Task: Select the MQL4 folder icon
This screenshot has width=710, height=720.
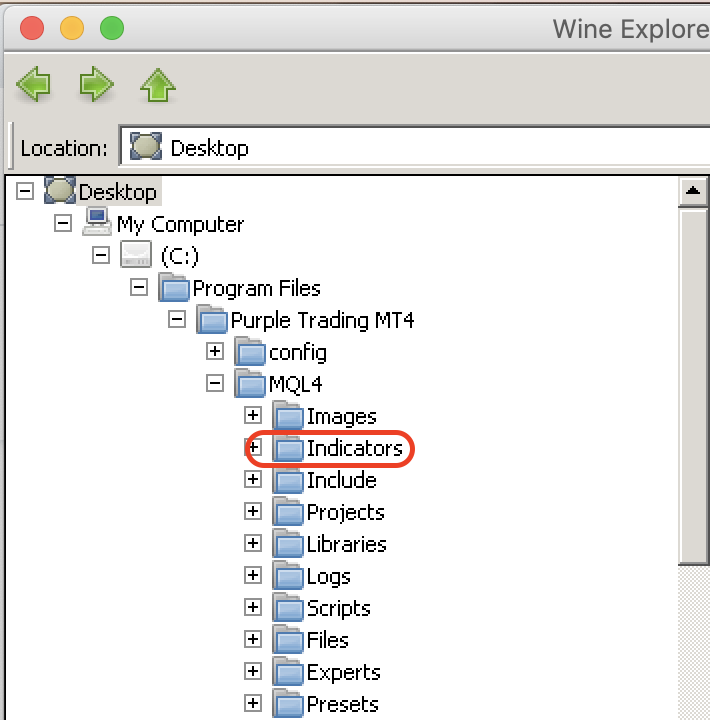Action: (x=250, y=383)
